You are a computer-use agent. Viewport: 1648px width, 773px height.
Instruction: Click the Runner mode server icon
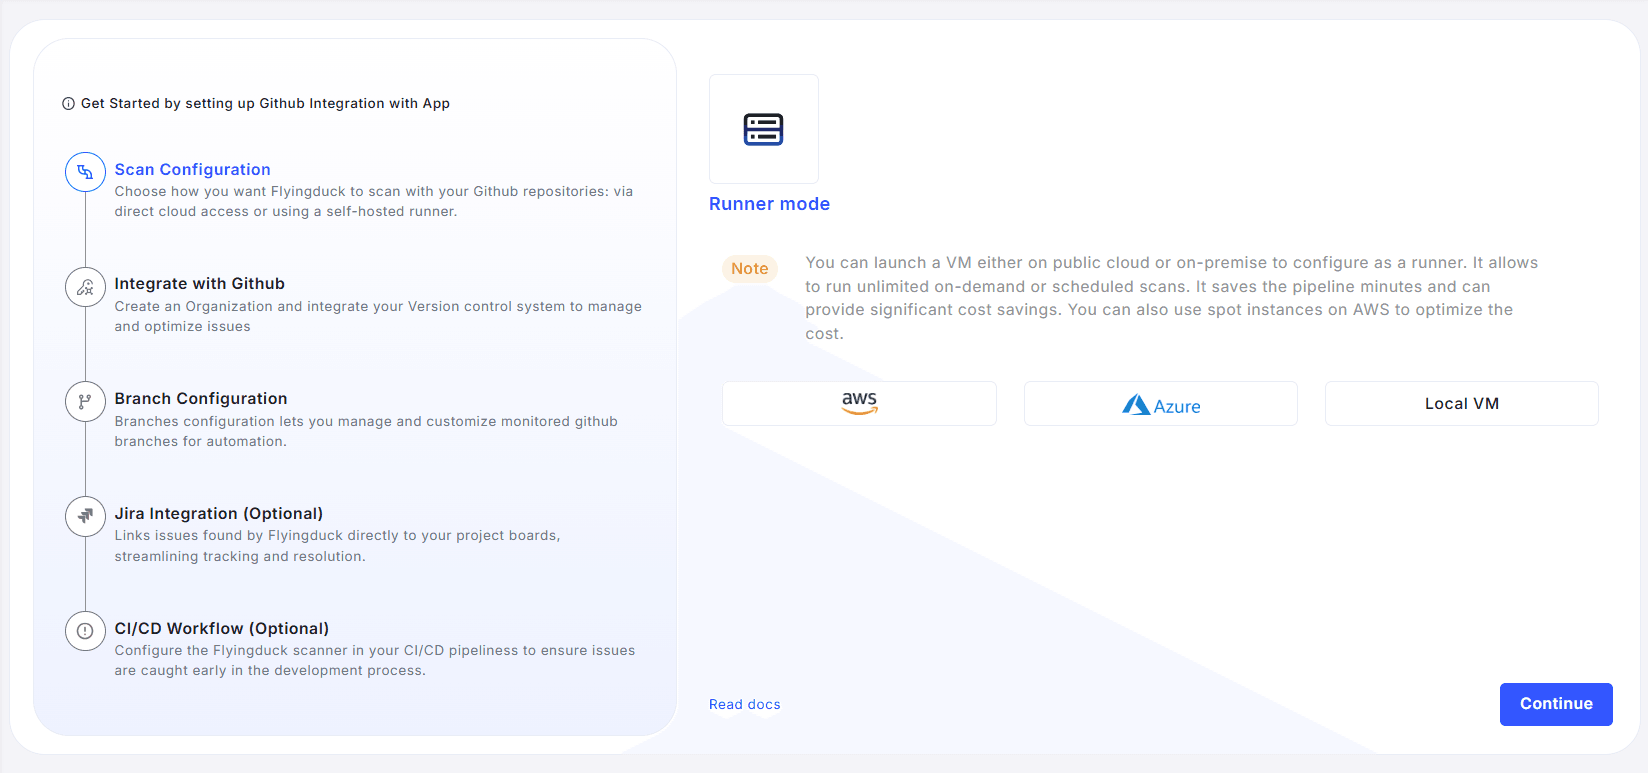point(763,129)
